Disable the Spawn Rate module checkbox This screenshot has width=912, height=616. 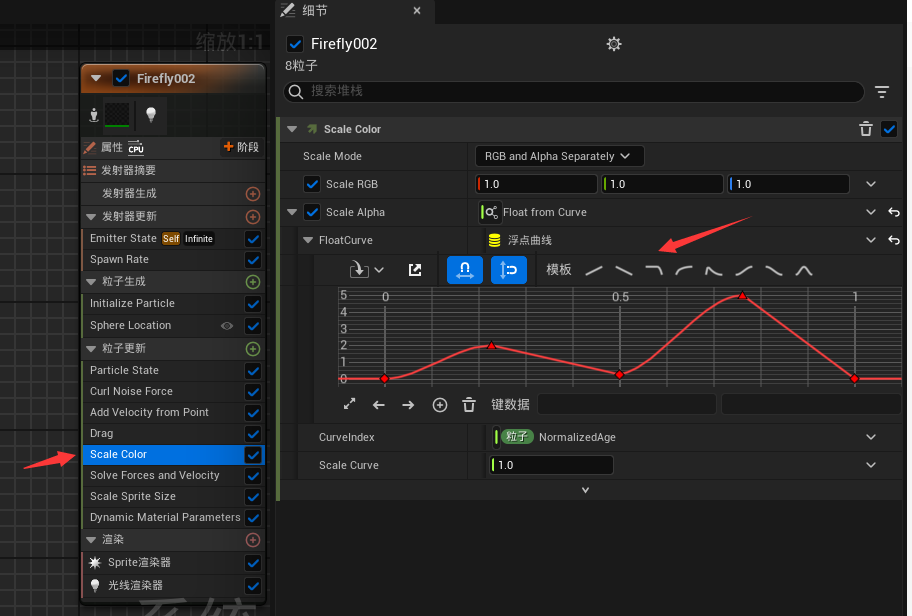coord(253,260)
